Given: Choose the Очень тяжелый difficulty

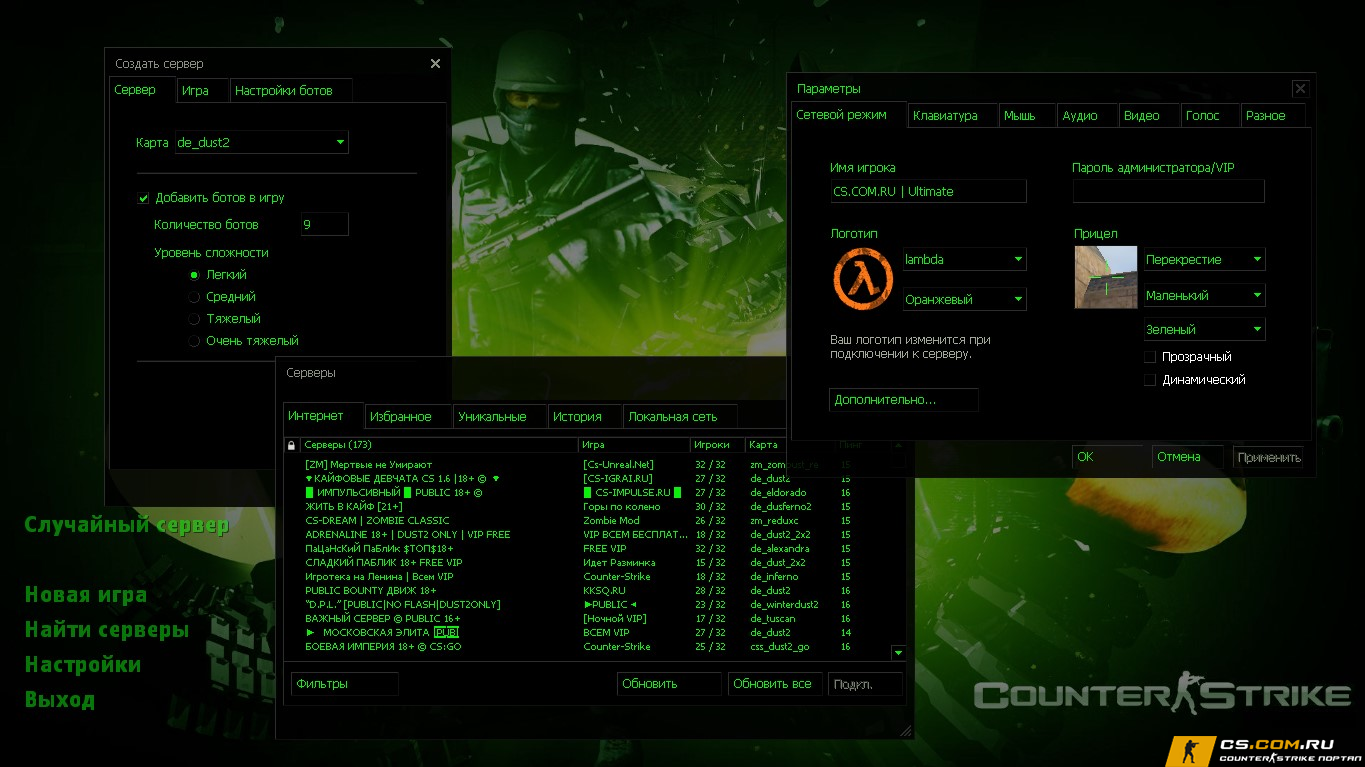Looking at the screenshot, I should coord(194,341).
